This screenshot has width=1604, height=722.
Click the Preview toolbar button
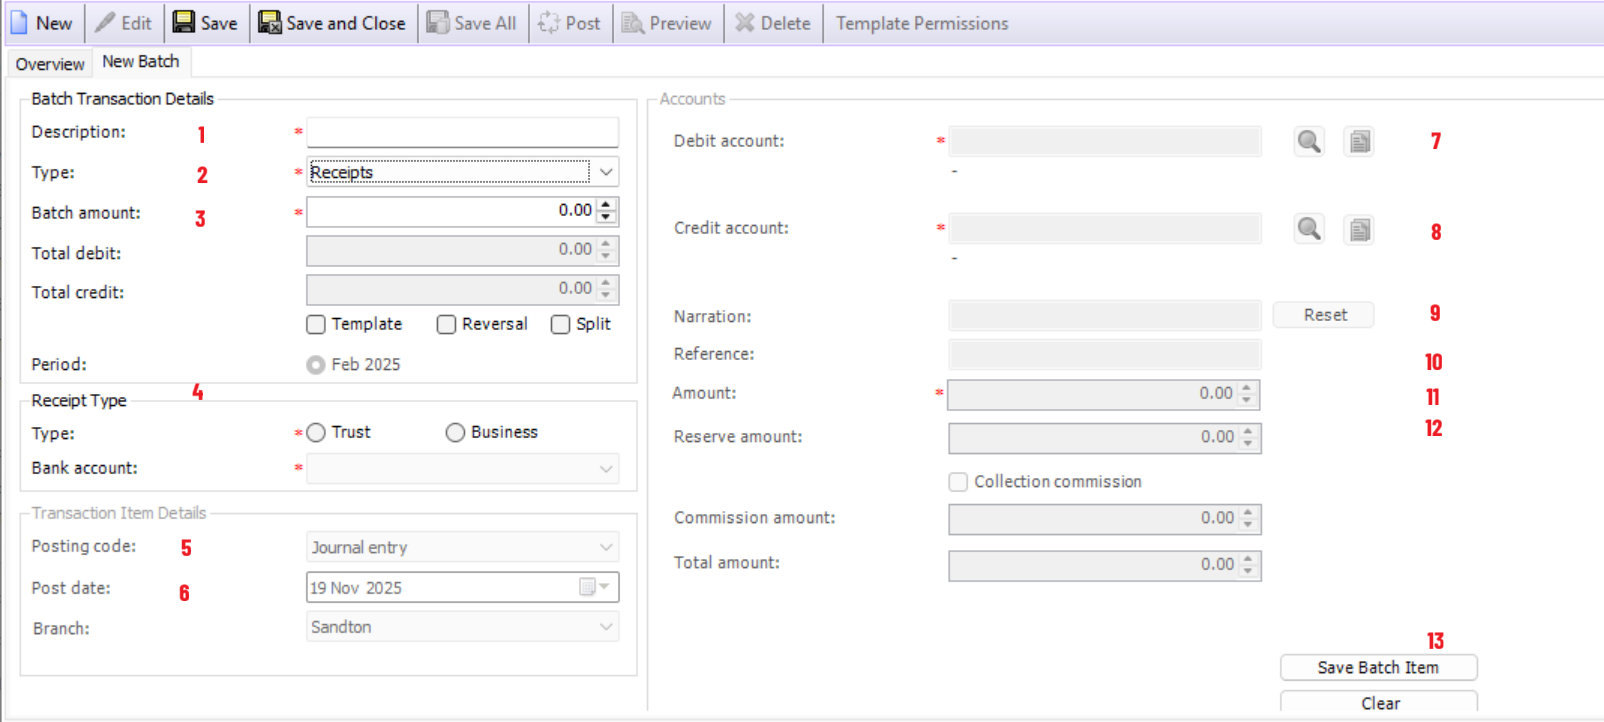click(666, 23)
